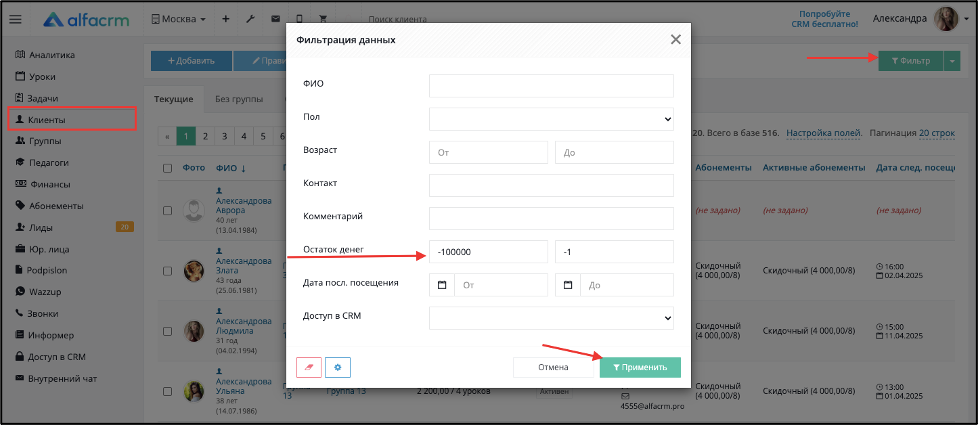Check the Александрова Злата row checkbox

coord(167,271)
